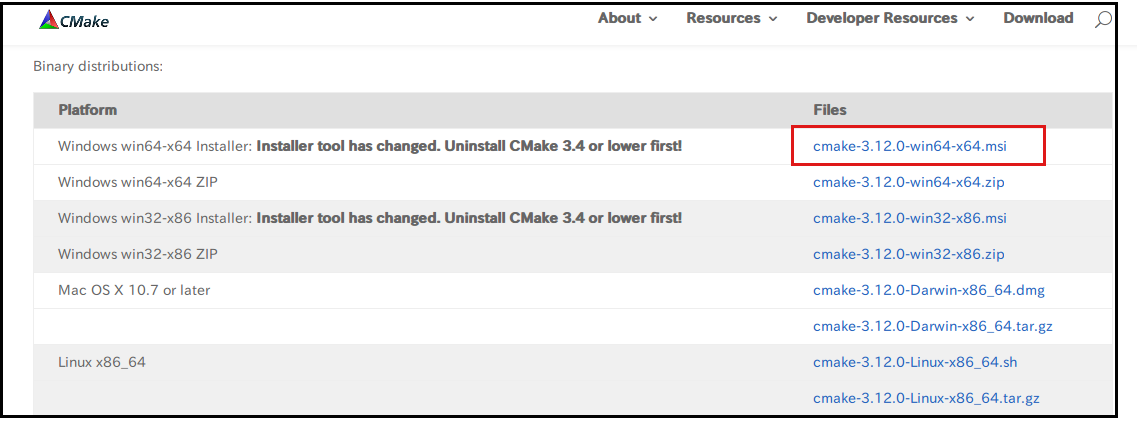Download cmake-3.12.0-win64-x64.zip archive
The width and height of the screenshot is (1137, 426).
[908, 182]
